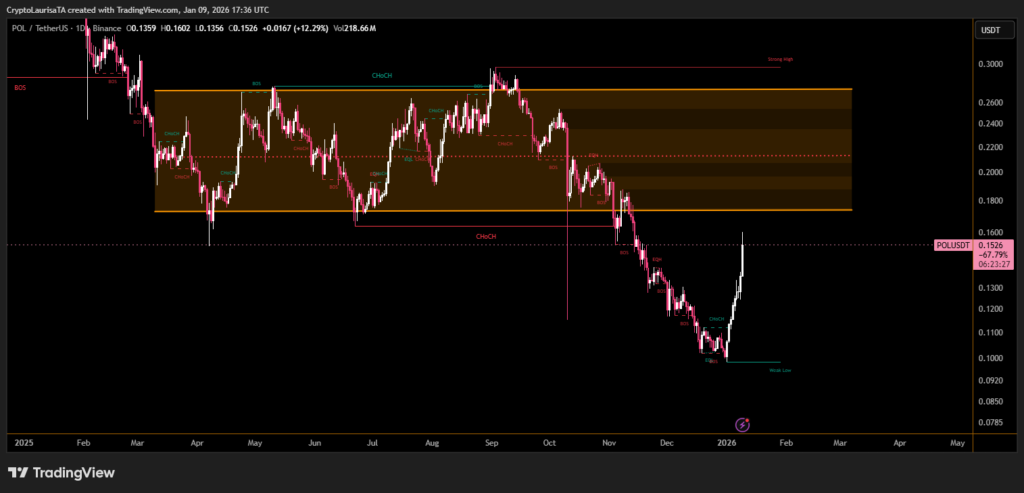Select the green CHoCH label above range
1024x493 pixels.
(x=381, y=76)
